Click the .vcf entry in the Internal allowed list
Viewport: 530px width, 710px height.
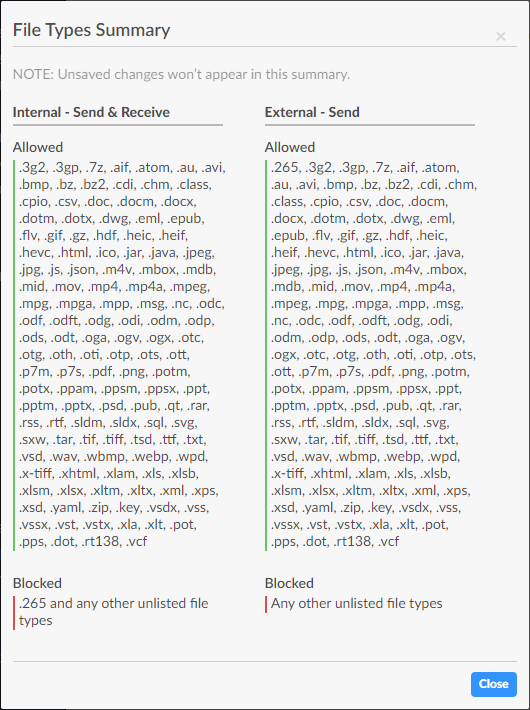tap(137, 542)
